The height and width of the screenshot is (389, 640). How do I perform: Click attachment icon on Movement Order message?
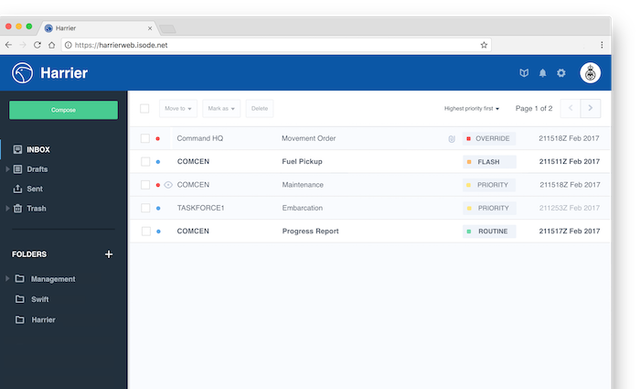click(451, 139)
